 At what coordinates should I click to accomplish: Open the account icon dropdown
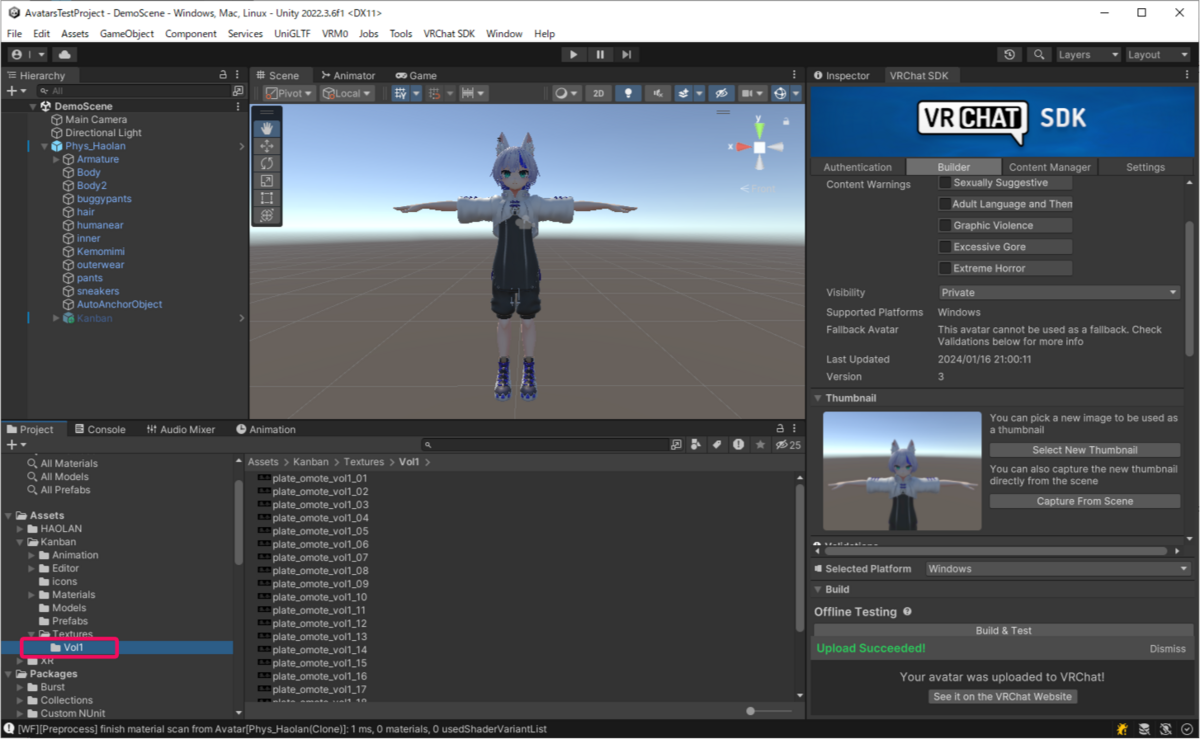[27, 55]
